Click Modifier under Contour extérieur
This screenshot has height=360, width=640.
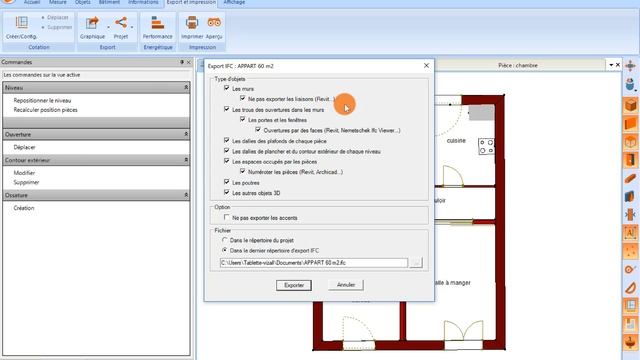pos(24,173)
